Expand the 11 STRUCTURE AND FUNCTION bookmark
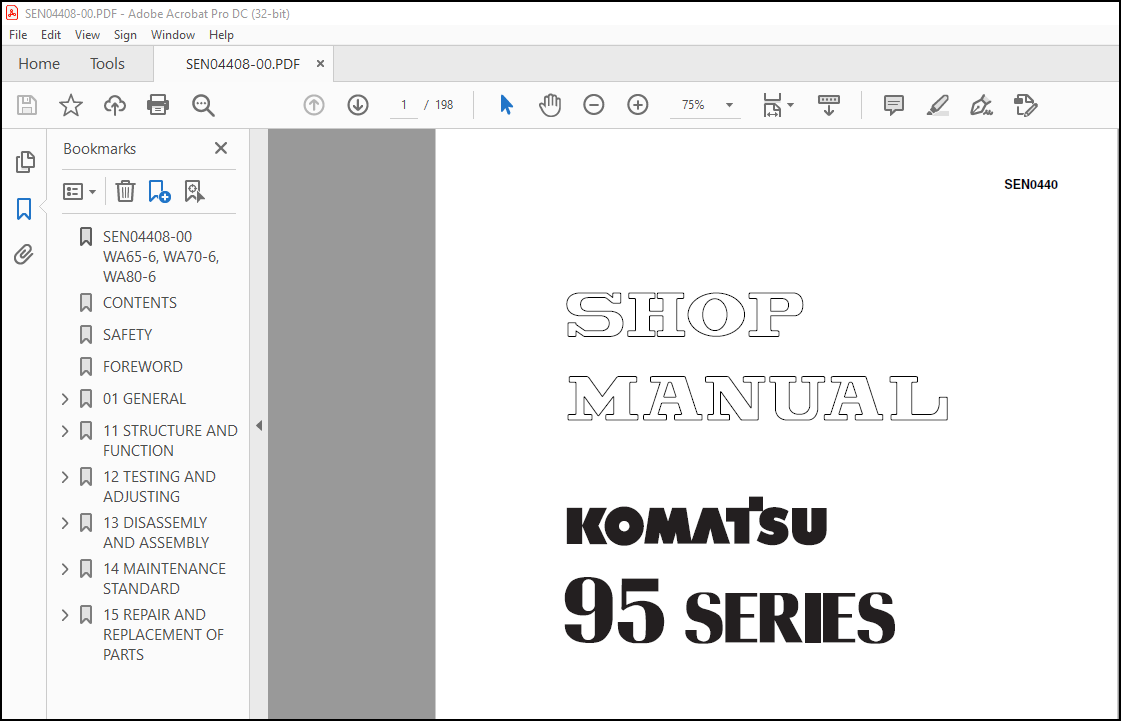 click(65, 431)
